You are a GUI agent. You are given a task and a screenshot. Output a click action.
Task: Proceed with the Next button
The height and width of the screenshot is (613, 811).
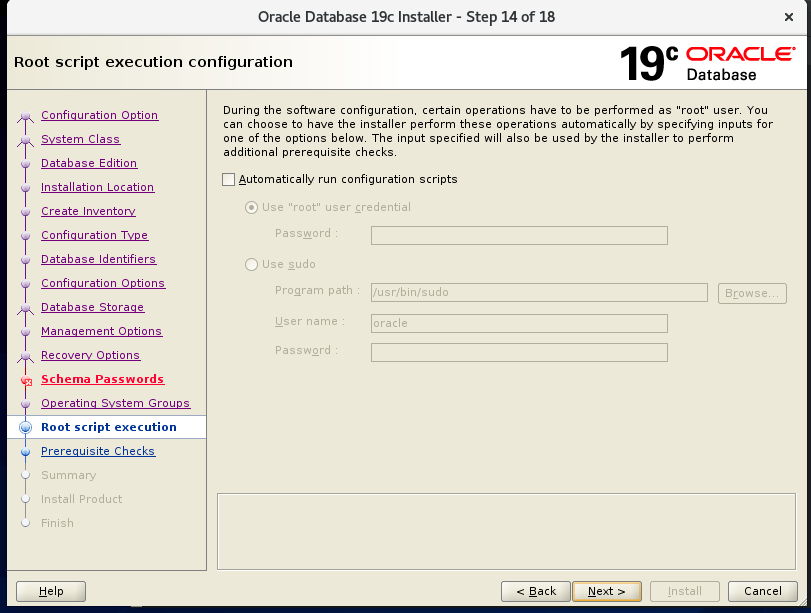[607, 591]
